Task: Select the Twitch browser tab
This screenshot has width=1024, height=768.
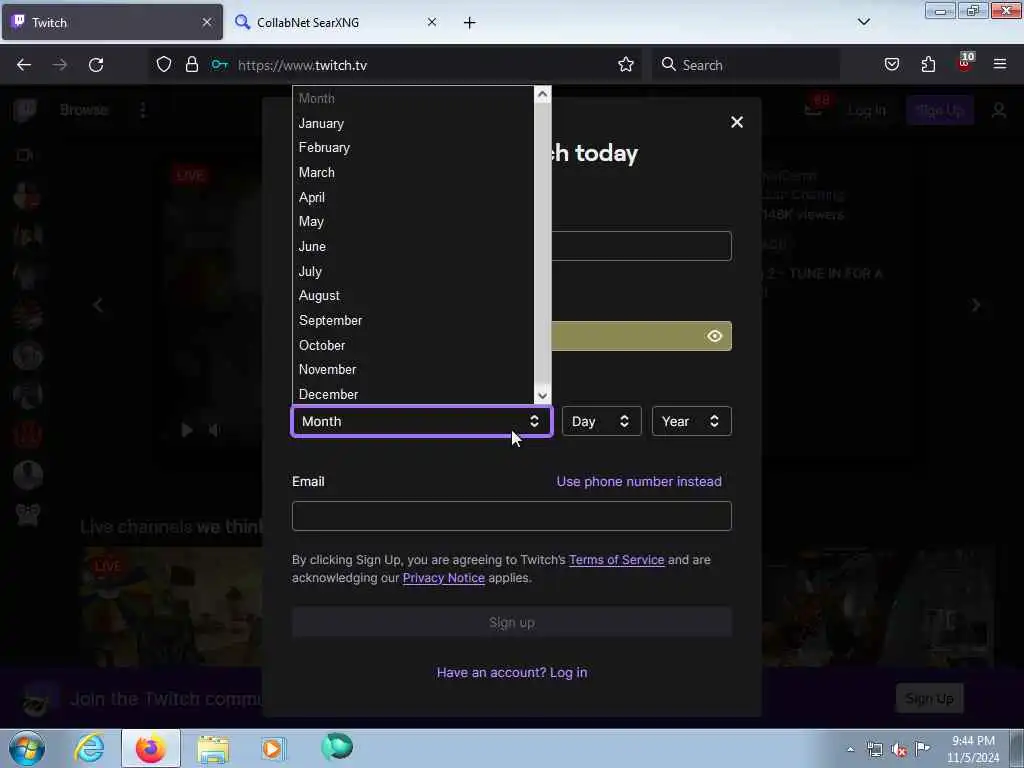Action: pos(111,22)
